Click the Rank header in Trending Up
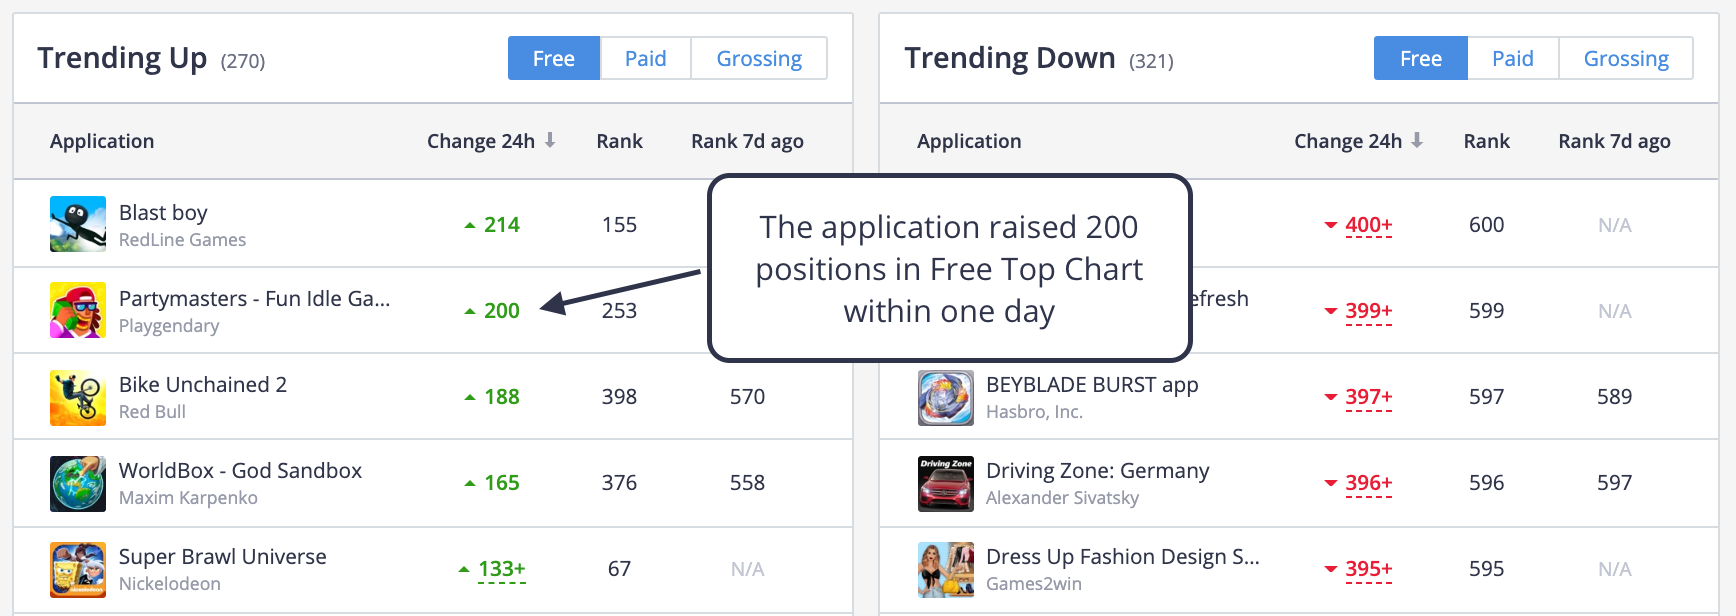Image resolution: width=1736 pixels, height=616 pixels. click(x=619, y=141)
